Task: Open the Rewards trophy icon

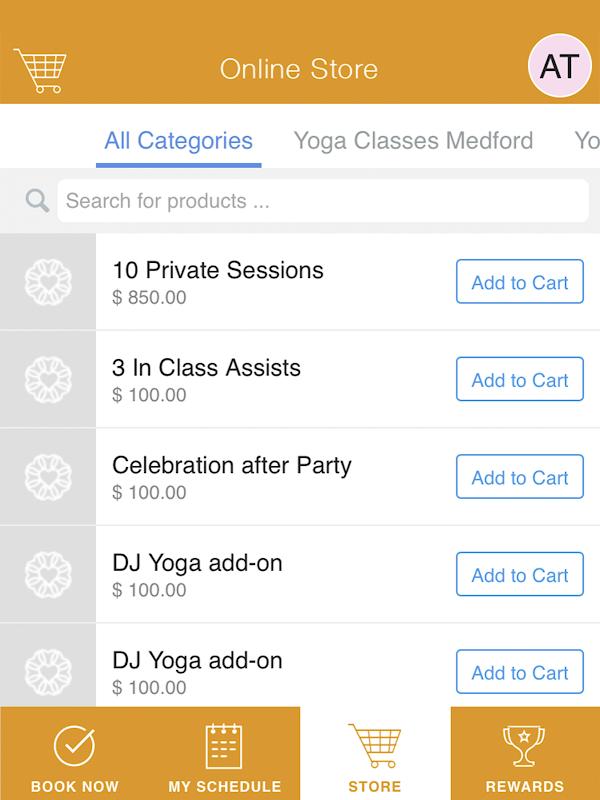Action: pos(524,746)
